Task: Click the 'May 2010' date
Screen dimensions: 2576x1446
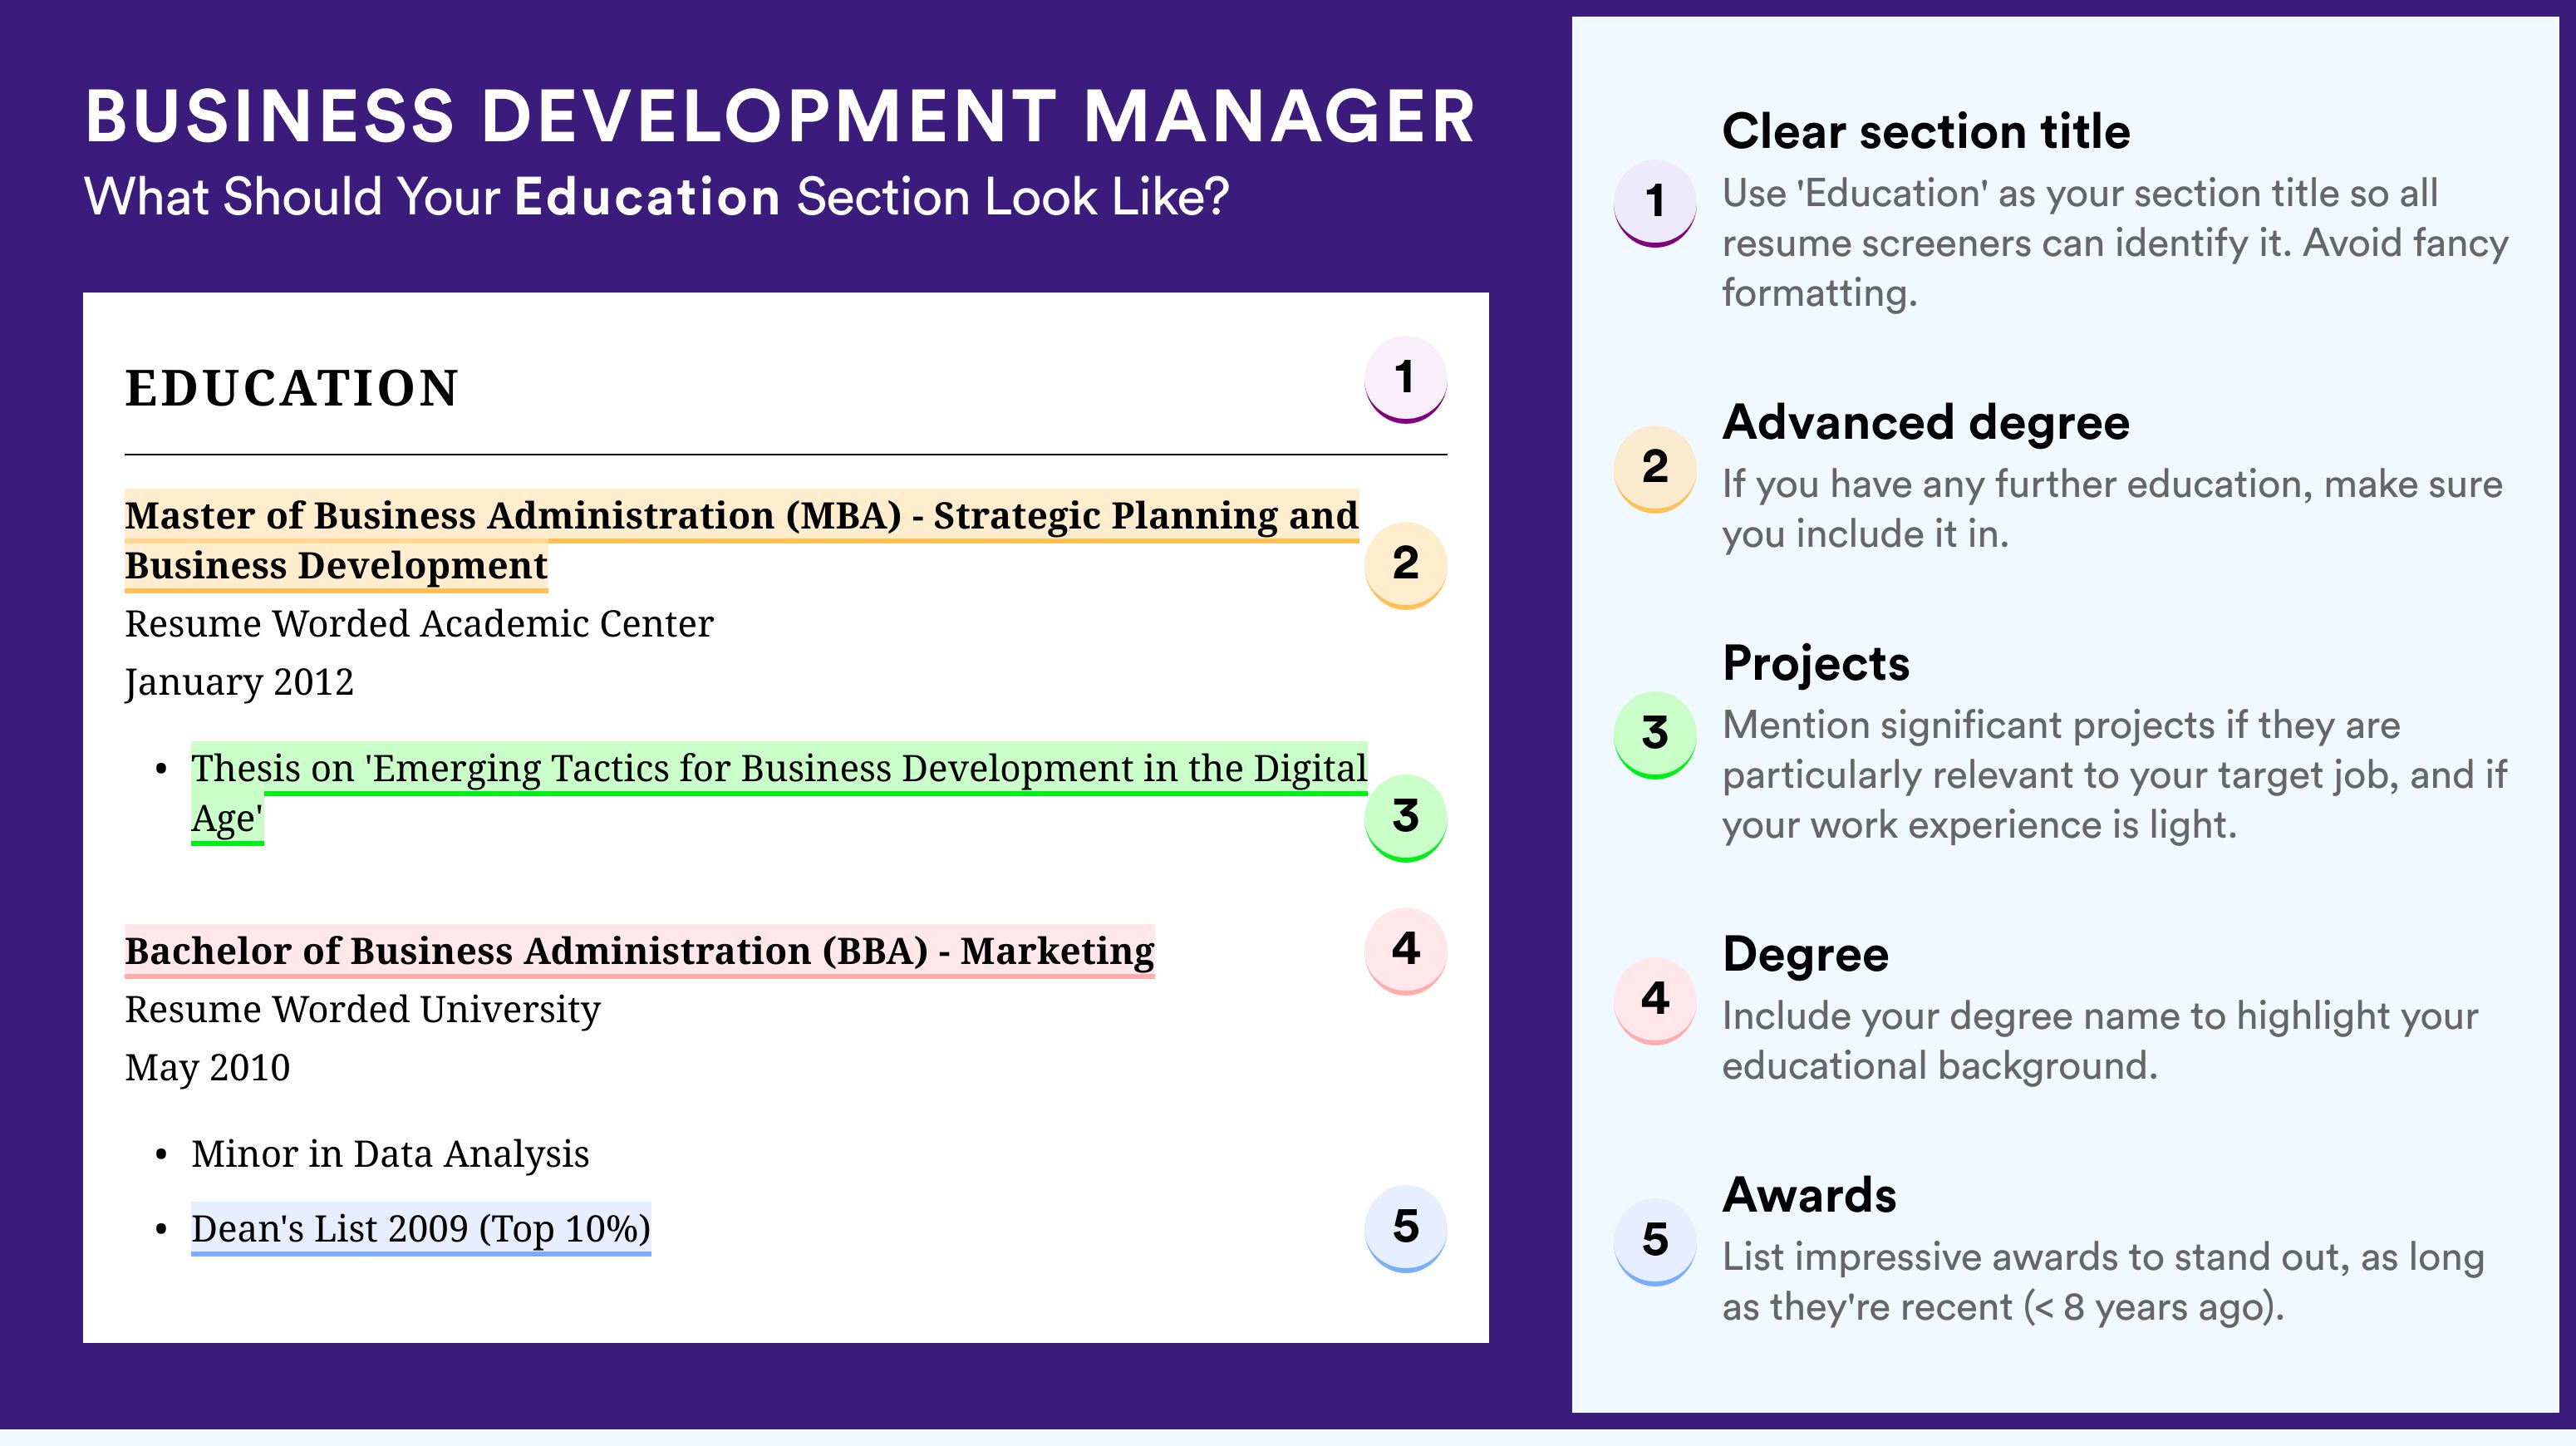Action: (x=207, y=1068)
